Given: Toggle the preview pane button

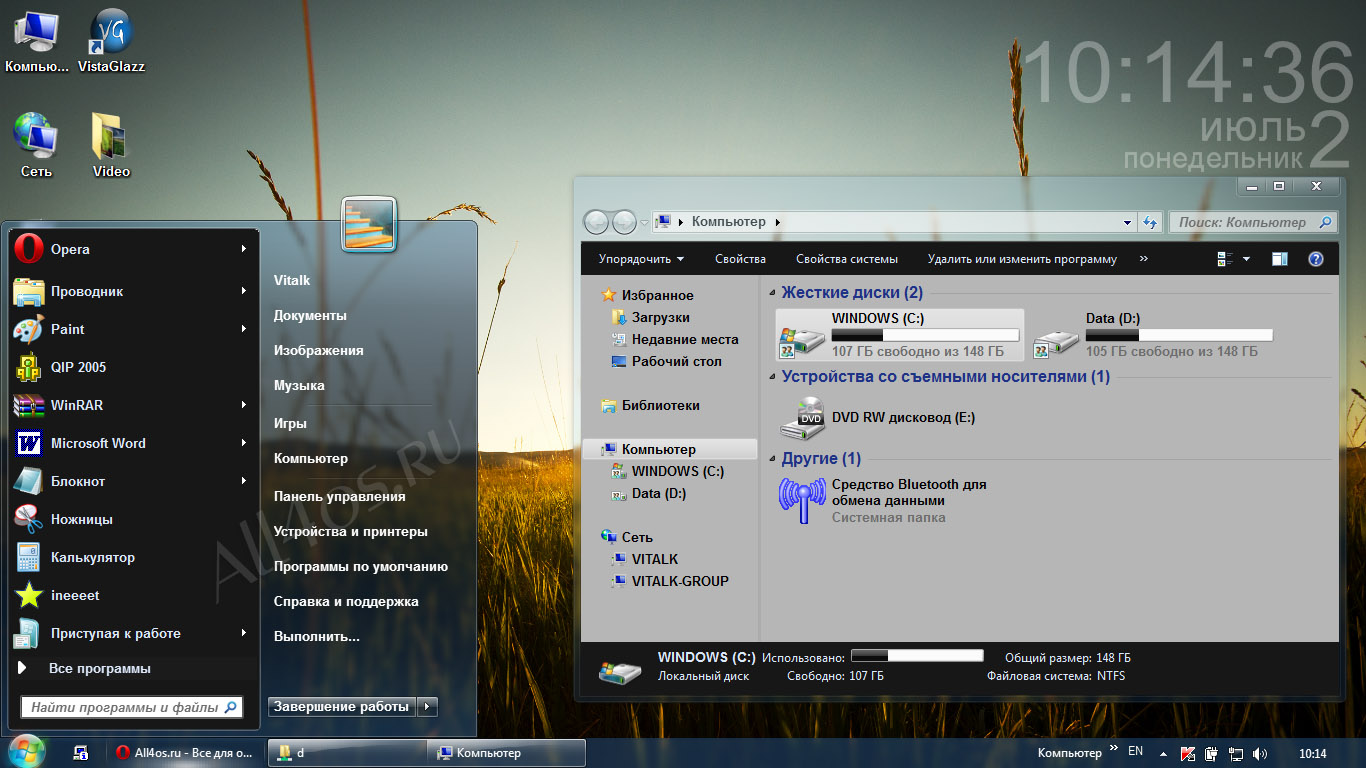Looking at the screenshot, I should [x=1280, y=259].
